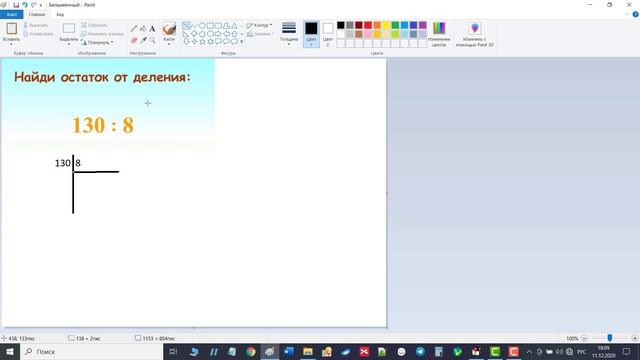Open the Rotate (Повернуть) dropdown
Viewport: 640px width, 360px height.
(x=97, y=42)
